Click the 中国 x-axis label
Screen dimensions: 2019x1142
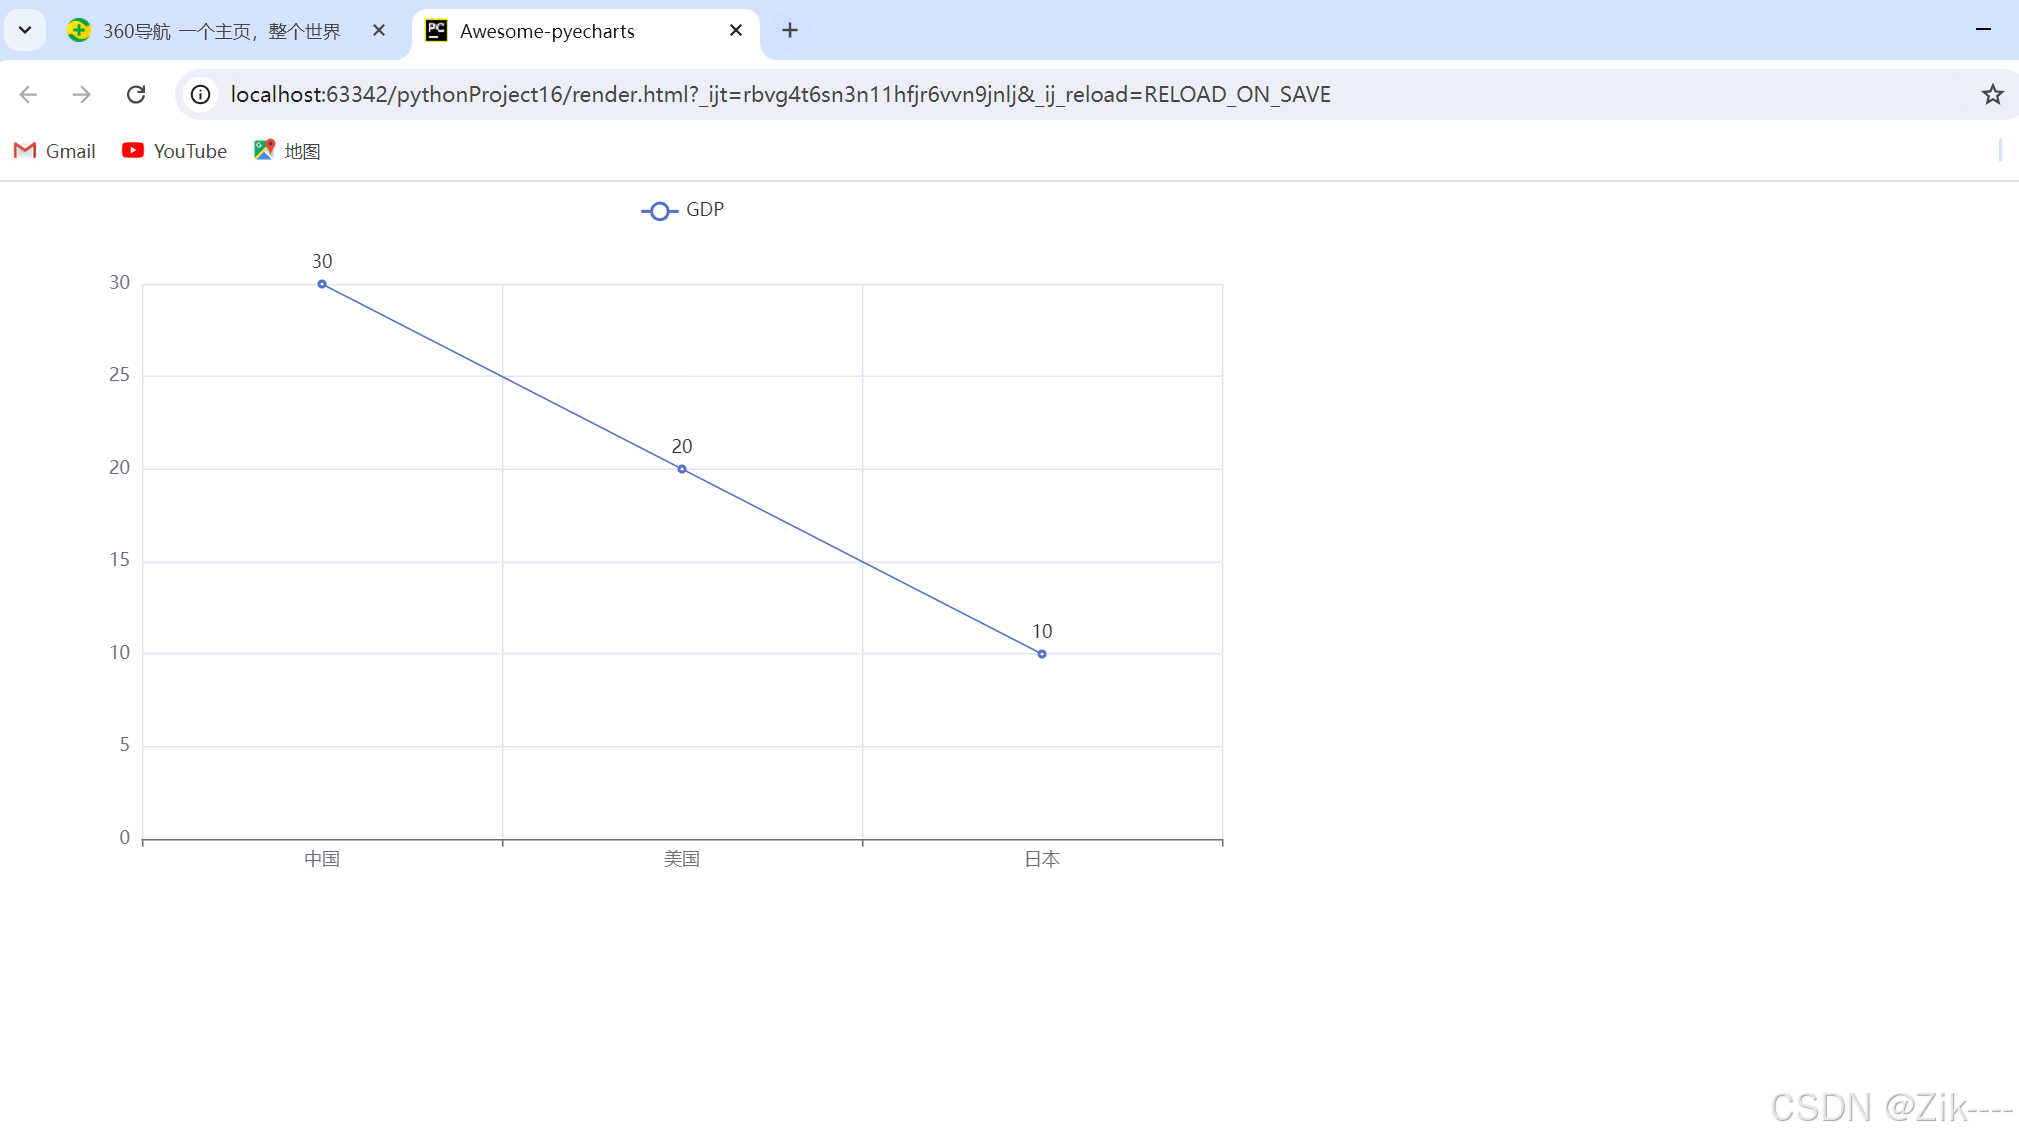[x=322, y=859]
